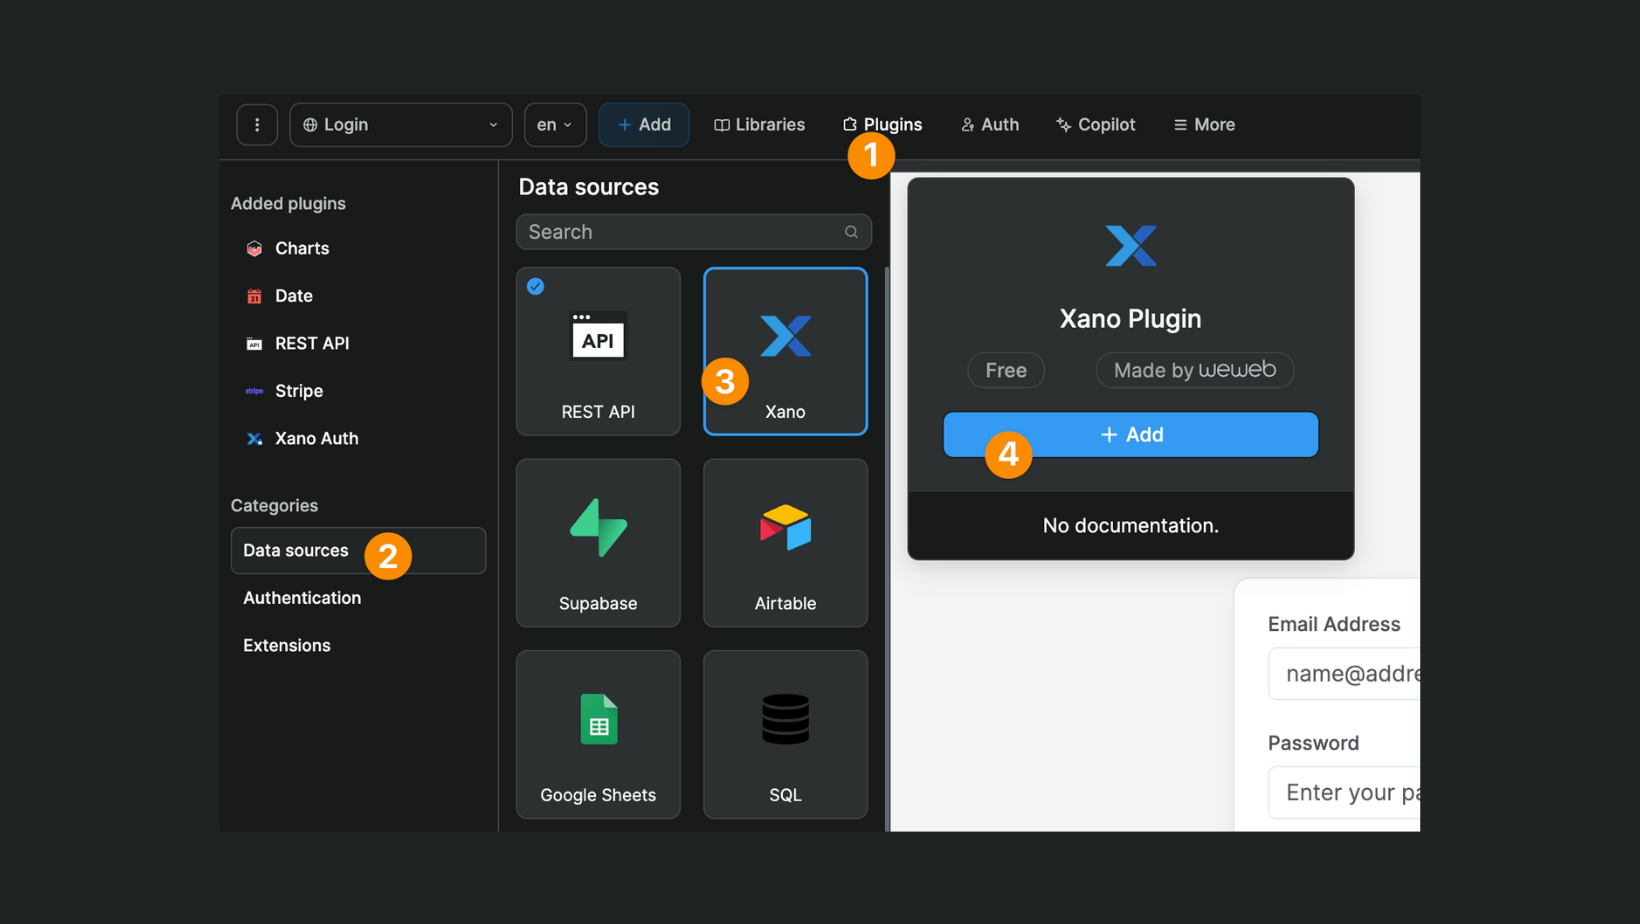This screenshot has width=1640, height=924.
Task: Switch to the Libraries tab
Action: (x=759, y=124)
